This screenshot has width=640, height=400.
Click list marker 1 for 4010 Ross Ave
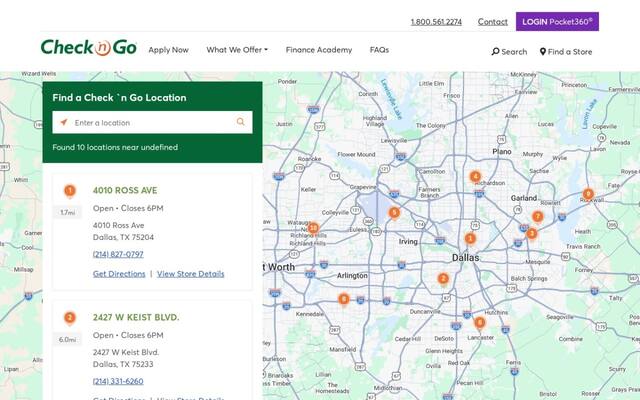tap(70, 191)
